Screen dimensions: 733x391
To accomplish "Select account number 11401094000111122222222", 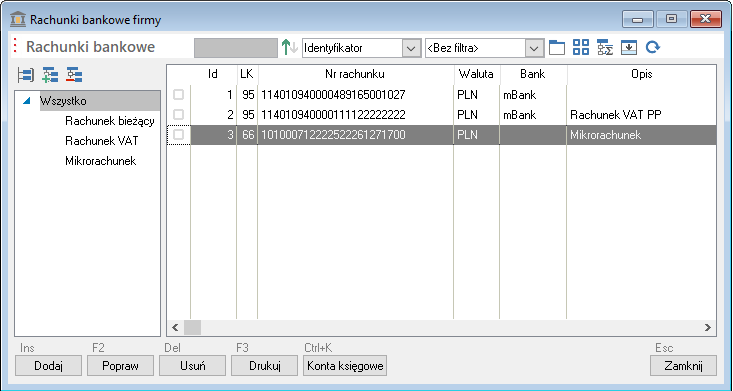I will coord(333,115).
